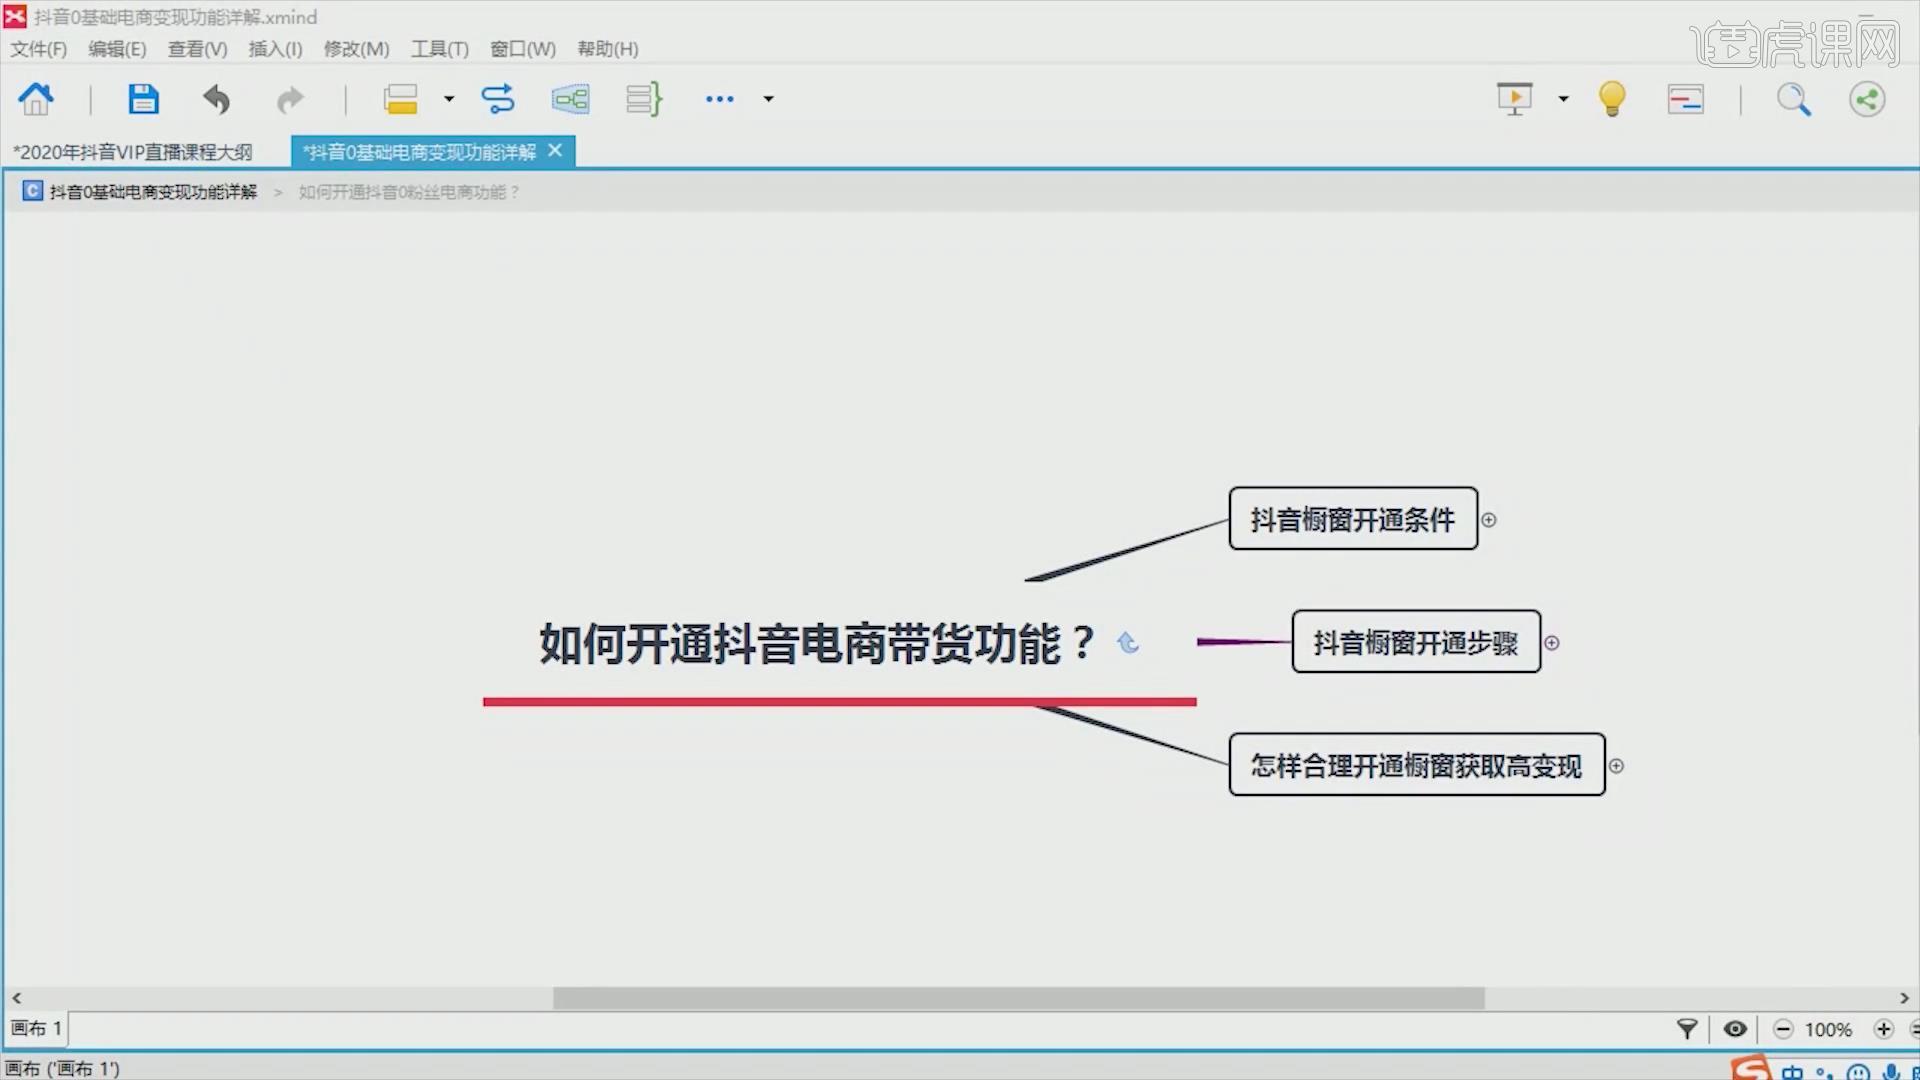Expand toolbar overflow dropdown arrow
Image resolution: width=1920 pixels, height=1080 pixels.
(769, 99)
